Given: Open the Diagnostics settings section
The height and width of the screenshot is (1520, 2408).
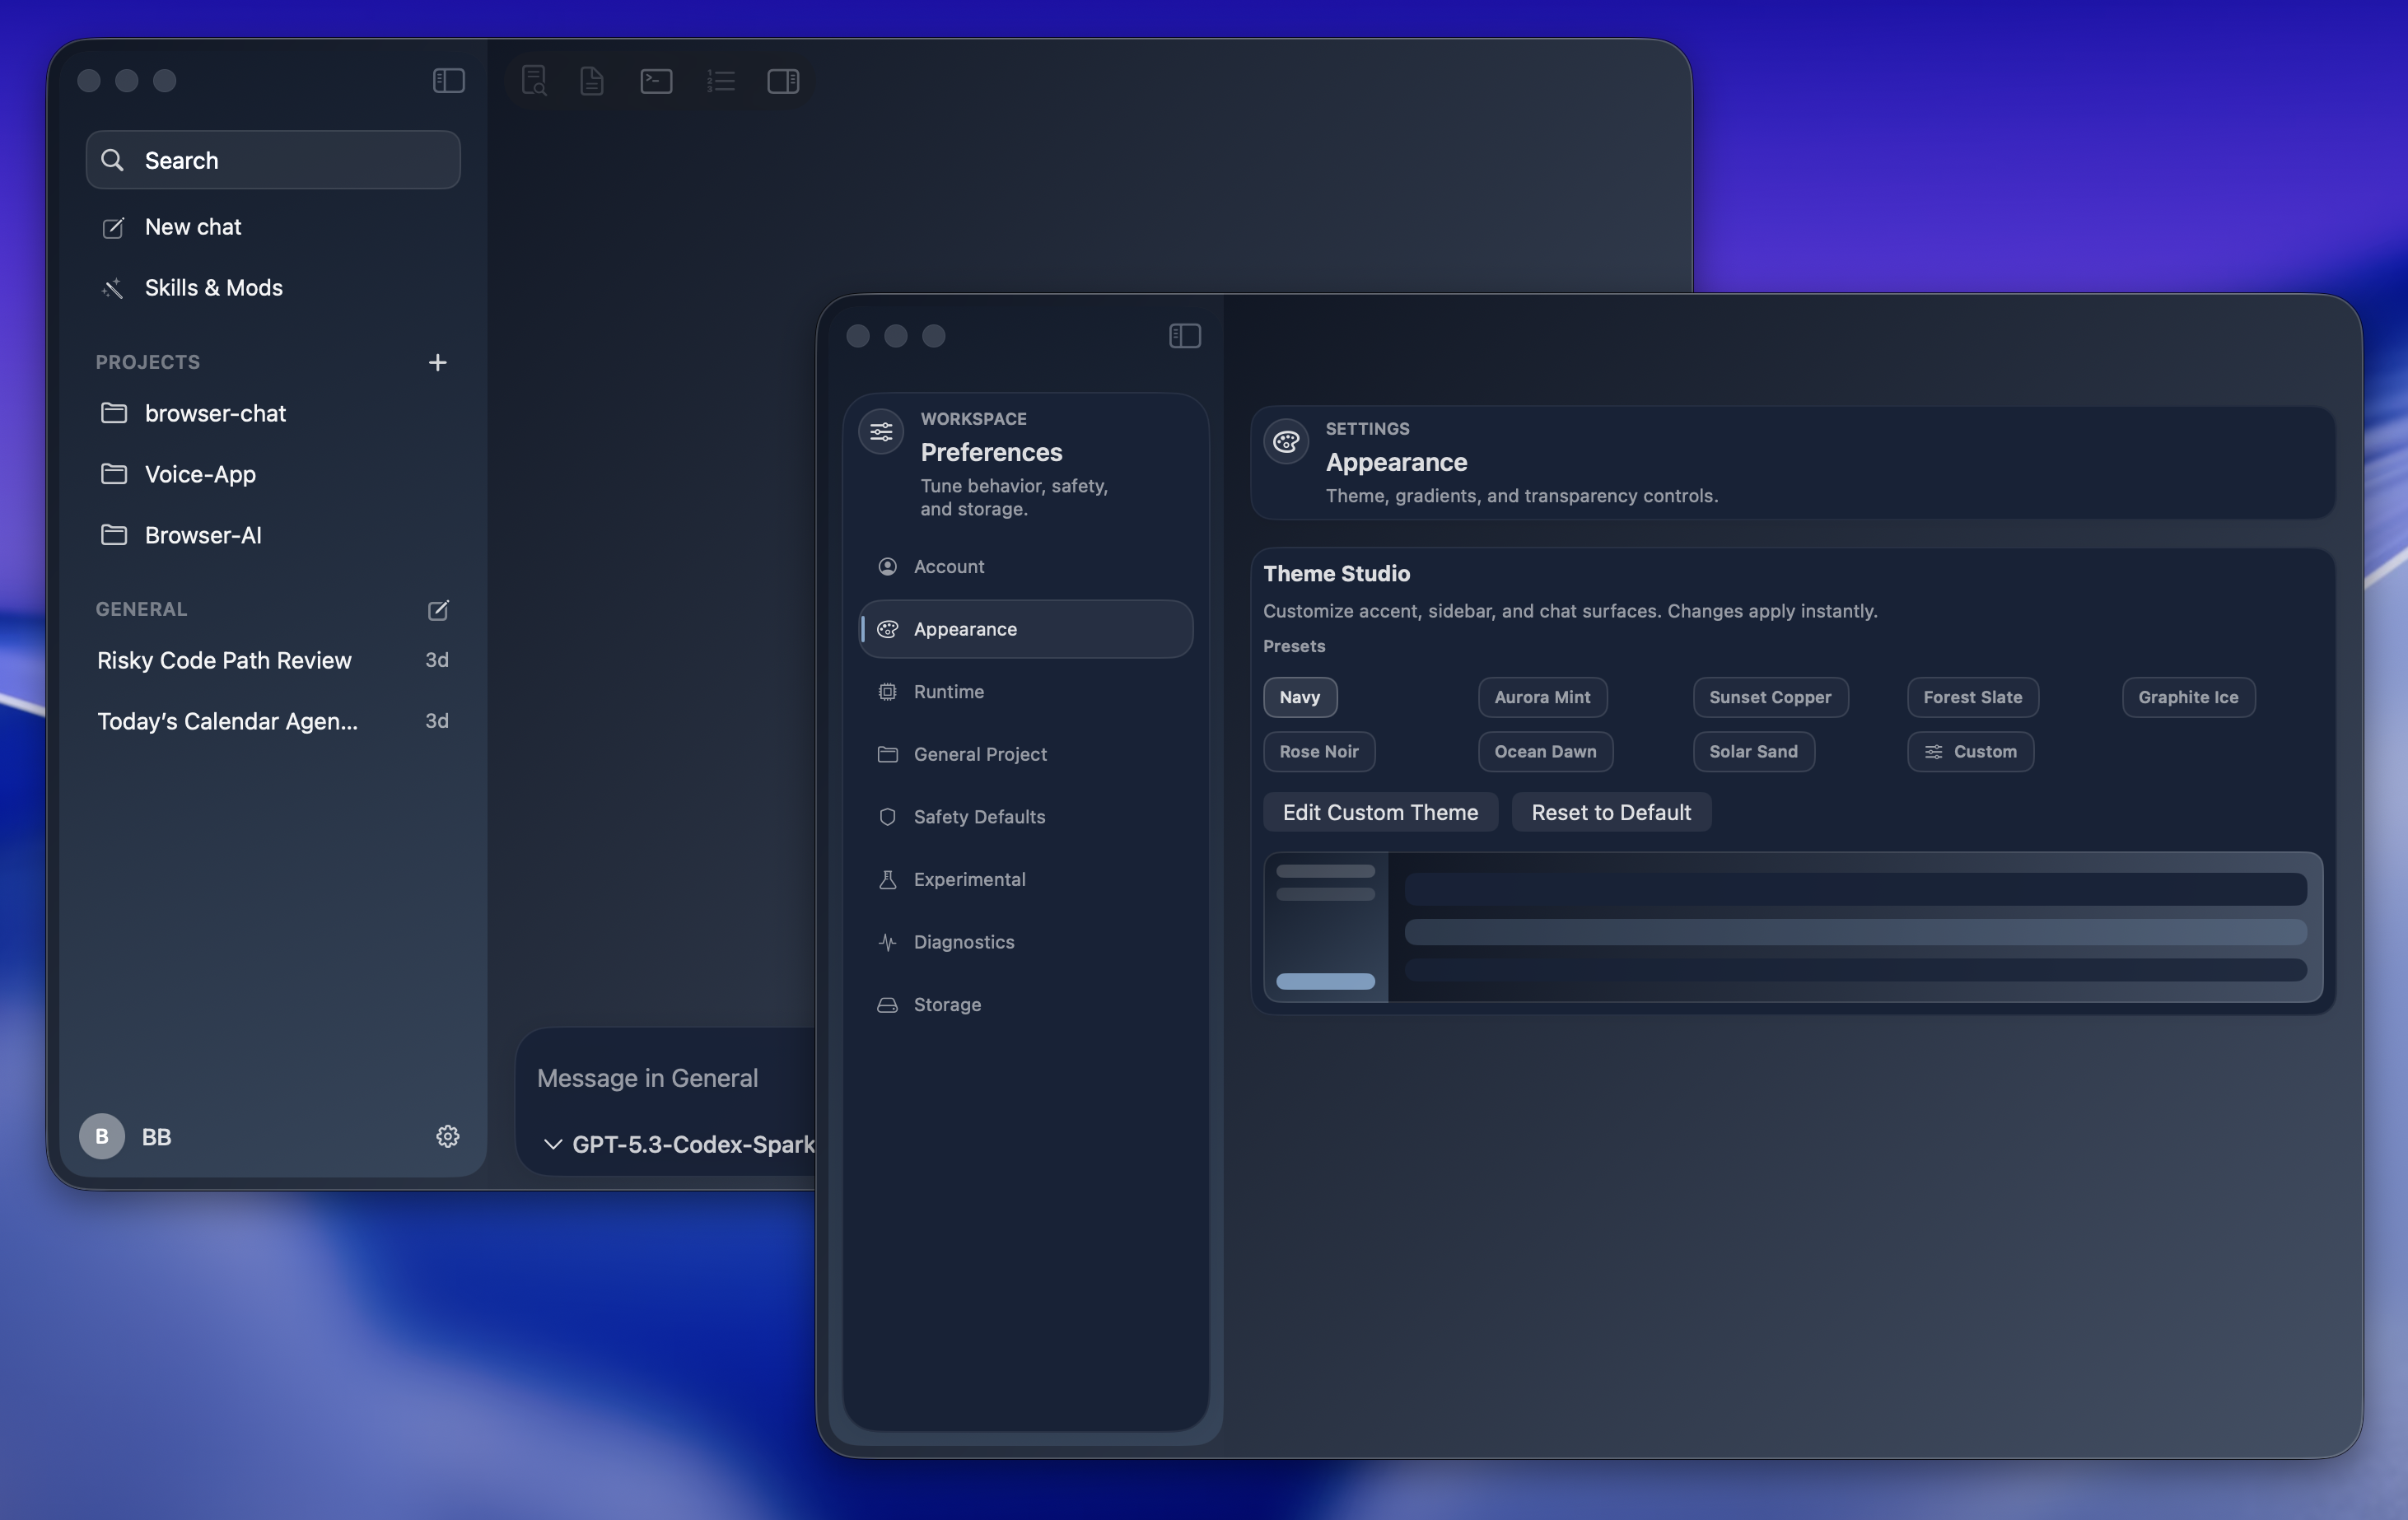Looking at the screenshot, I should click(965, 942).
